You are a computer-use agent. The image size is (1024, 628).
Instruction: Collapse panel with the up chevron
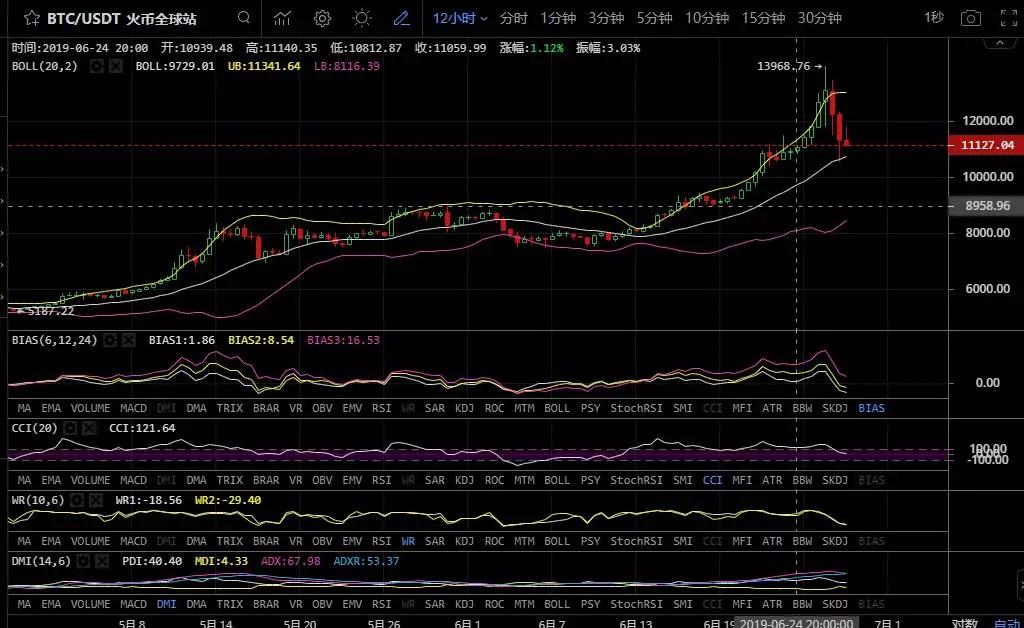[999, 42]
